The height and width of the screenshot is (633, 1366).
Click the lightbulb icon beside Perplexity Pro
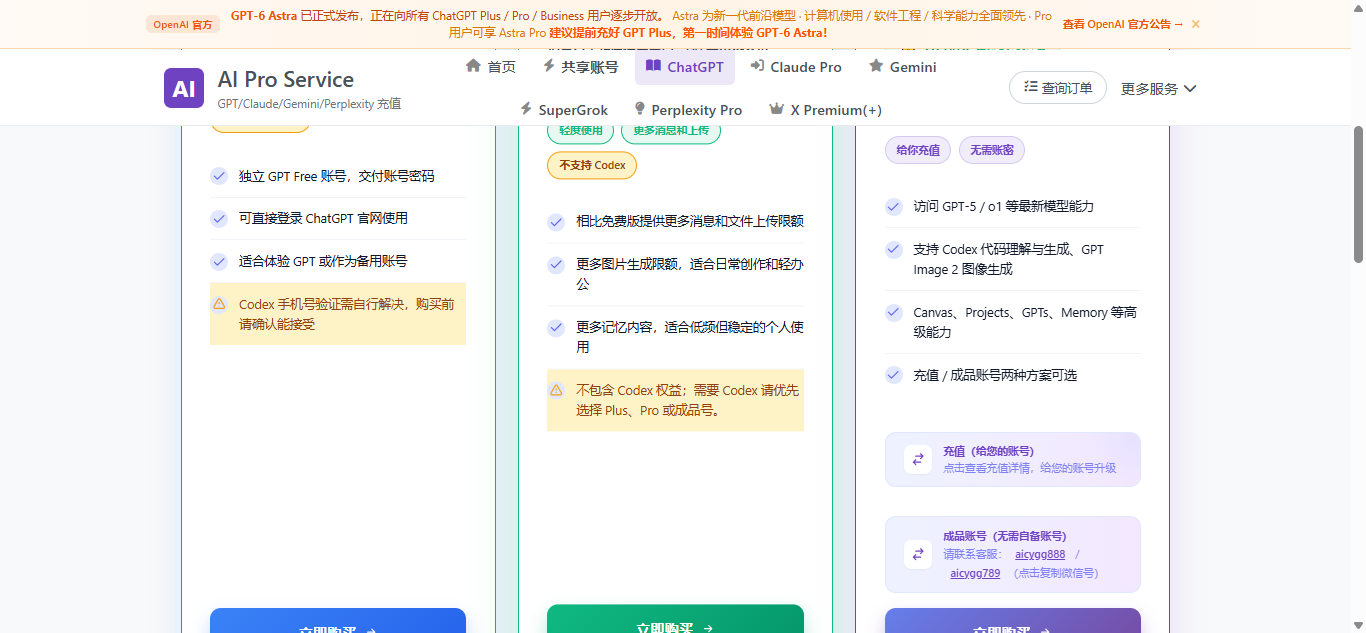click(x=640, y=109)
